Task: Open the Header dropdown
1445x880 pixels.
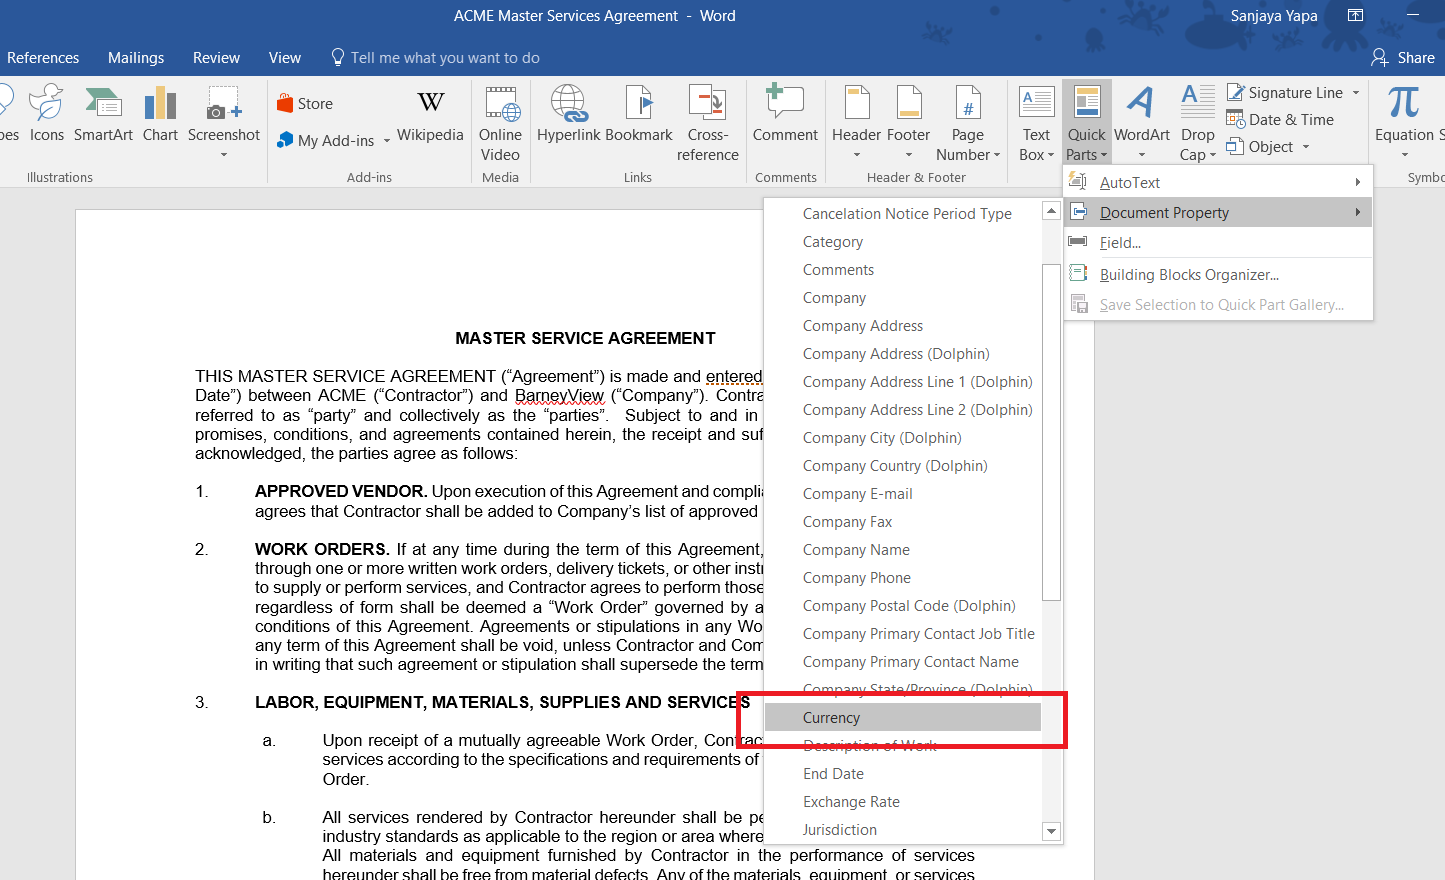Action: pos(857,122)
